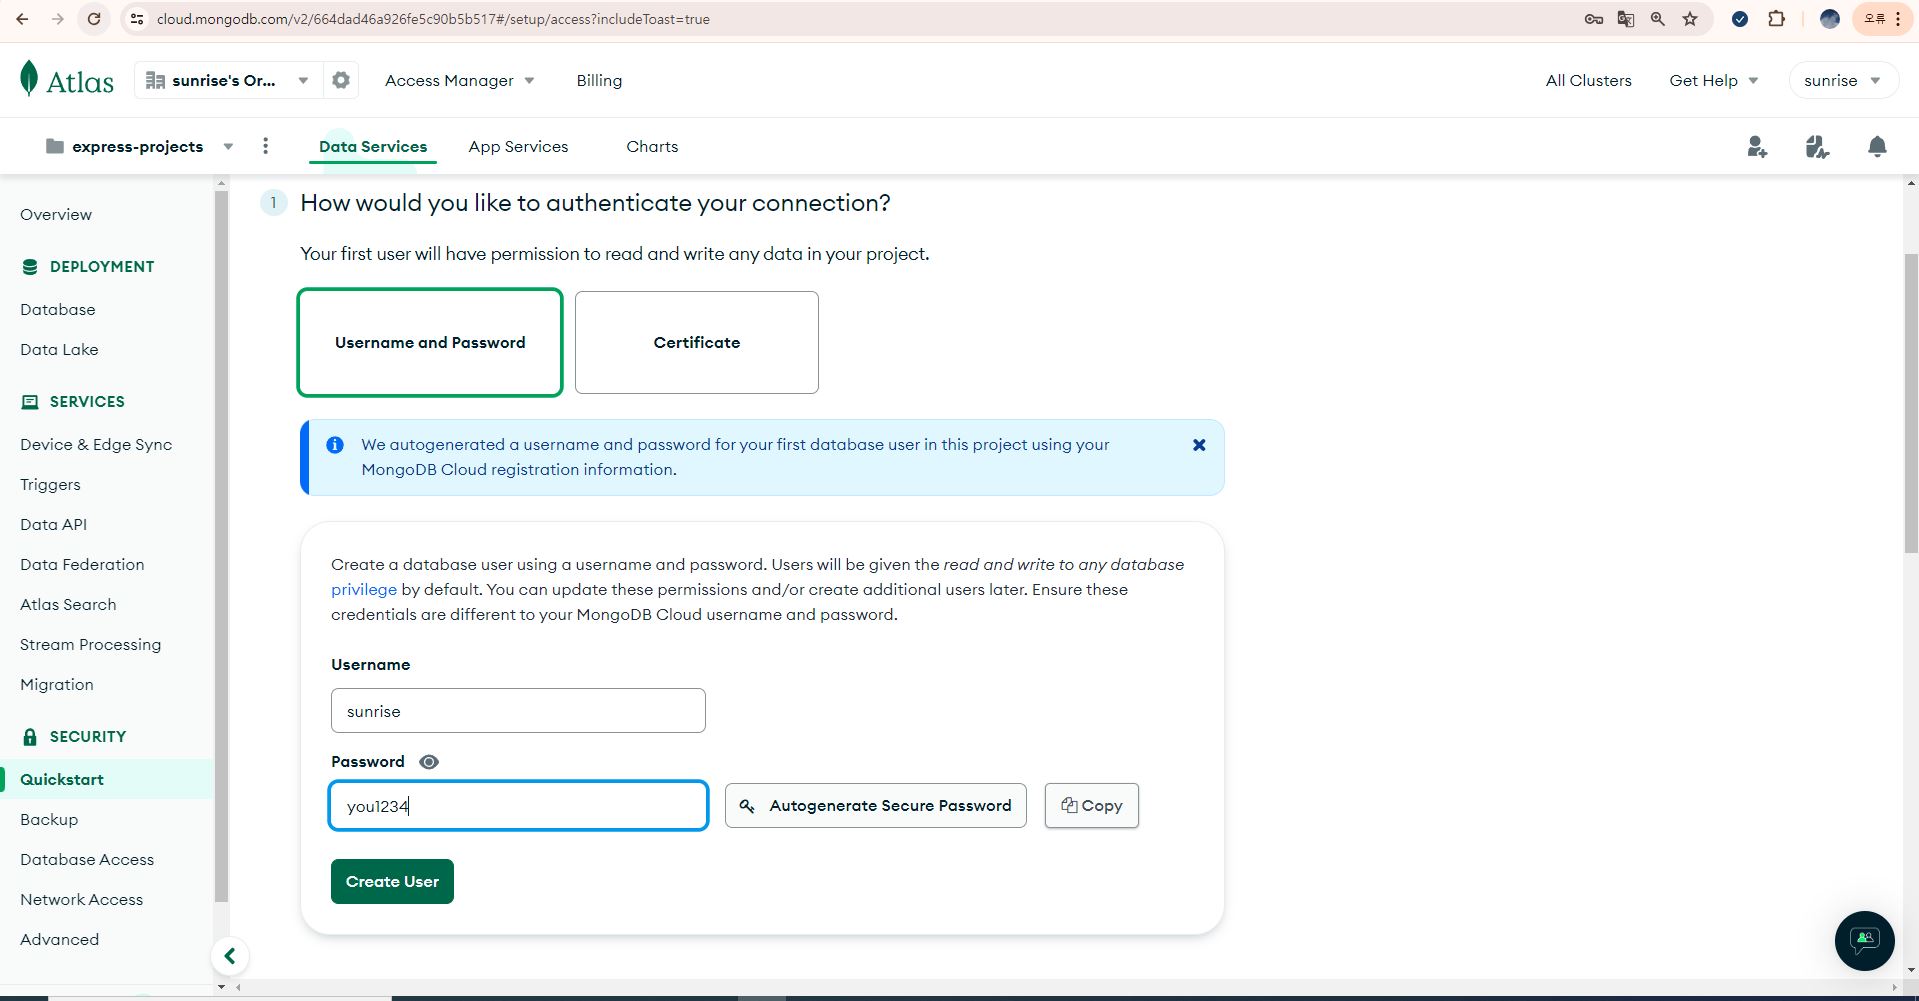Expand the sunrise's organization dropdown
Image resolution: width=1919 pixels, height=1001 pixels.
[228, 80]
